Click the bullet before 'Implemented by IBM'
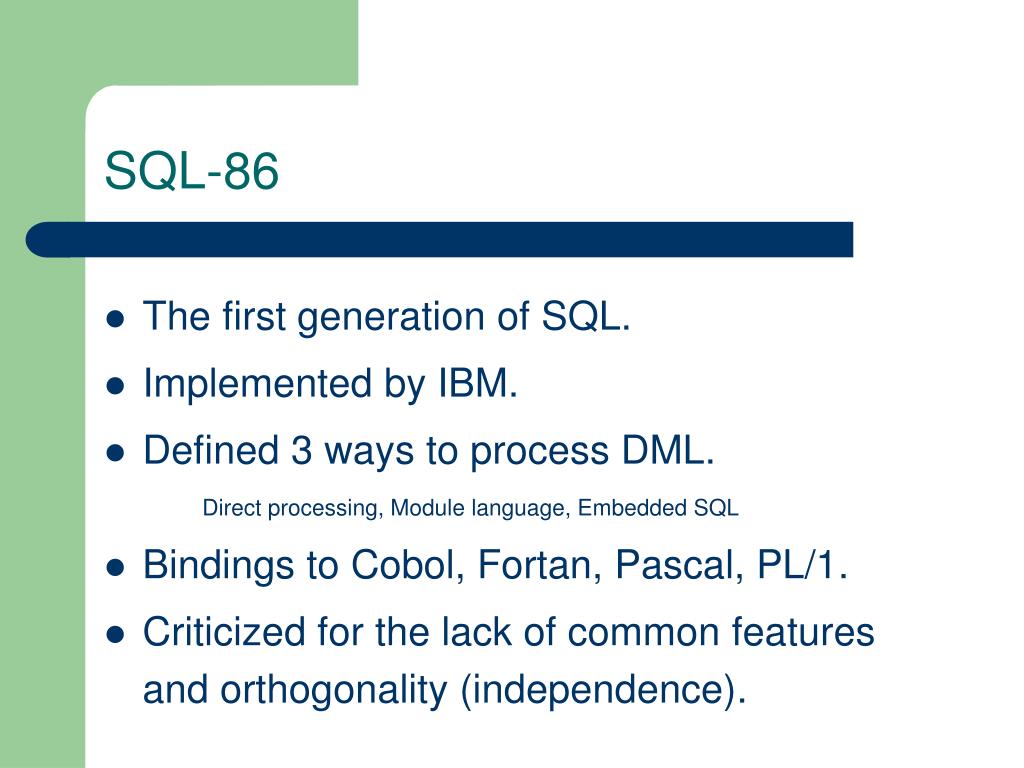 (x=115, y=385)
